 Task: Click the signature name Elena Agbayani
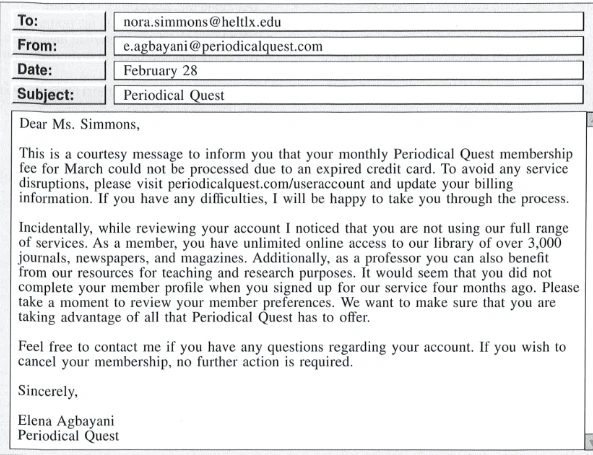coord(66,421)
